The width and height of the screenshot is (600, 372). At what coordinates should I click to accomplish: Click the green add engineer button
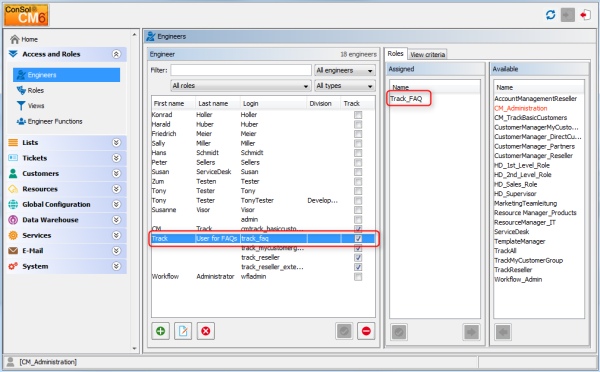click(160, 331)
